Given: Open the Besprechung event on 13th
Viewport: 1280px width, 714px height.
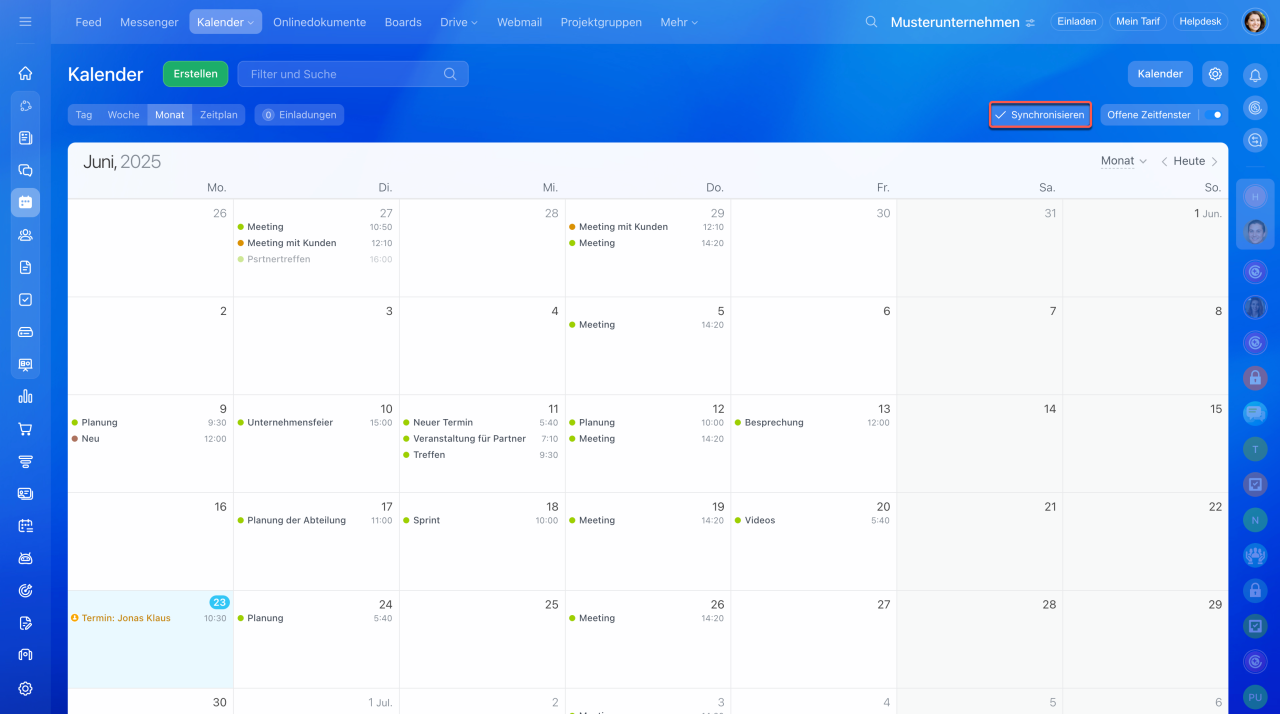Looking at the screenshot, I should coord(813,423).
